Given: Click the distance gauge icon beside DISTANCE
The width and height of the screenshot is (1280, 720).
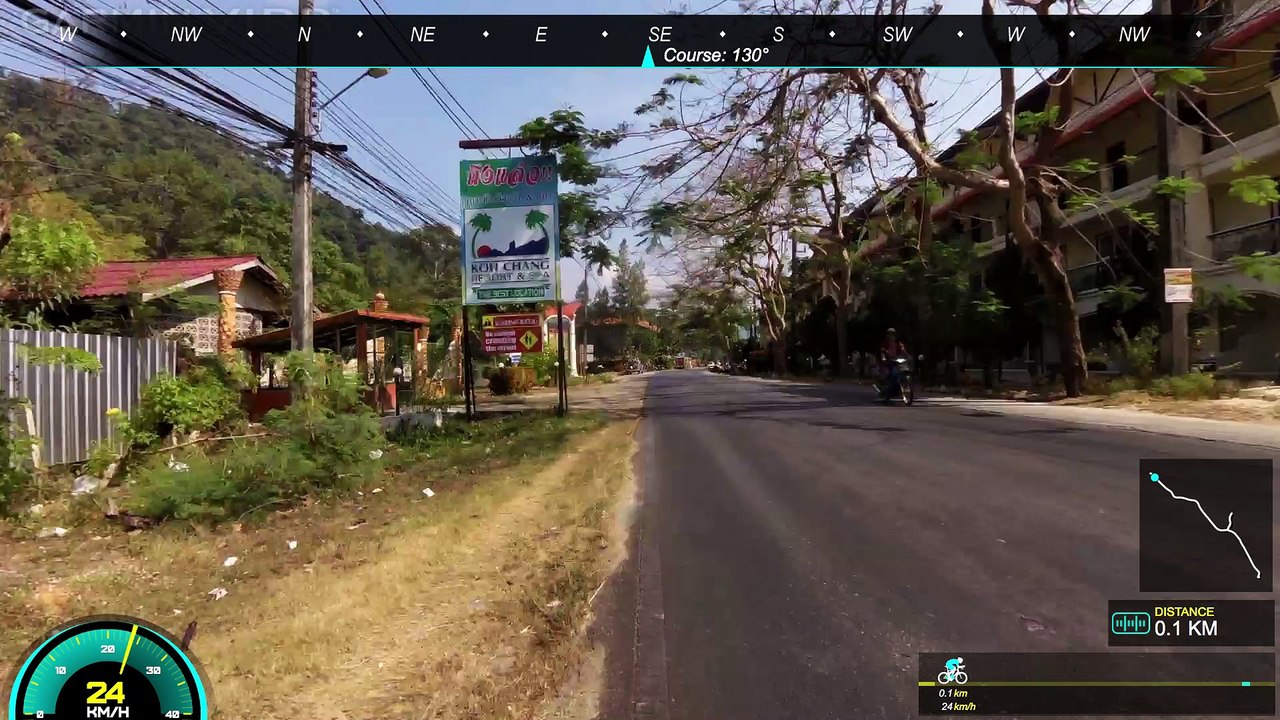Looking at the screenshot, I should [1130, 624].
